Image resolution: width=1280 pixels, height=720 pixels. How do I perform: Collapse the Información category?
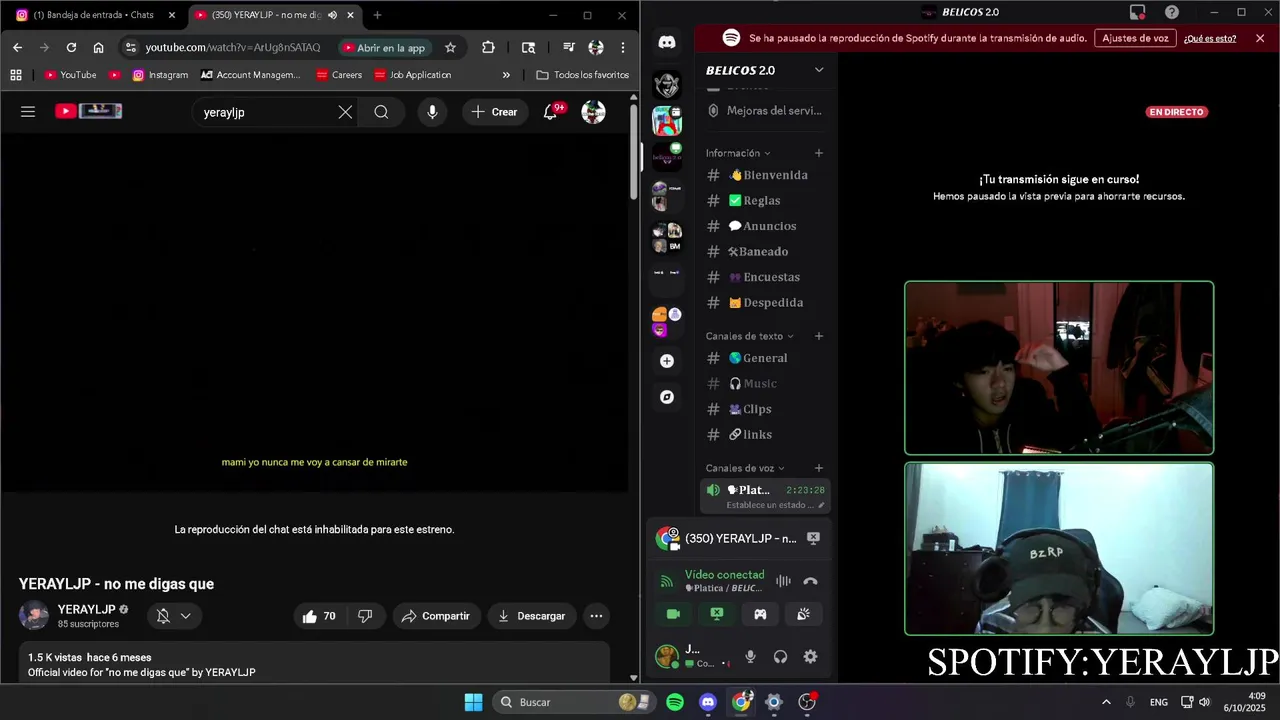738,153
